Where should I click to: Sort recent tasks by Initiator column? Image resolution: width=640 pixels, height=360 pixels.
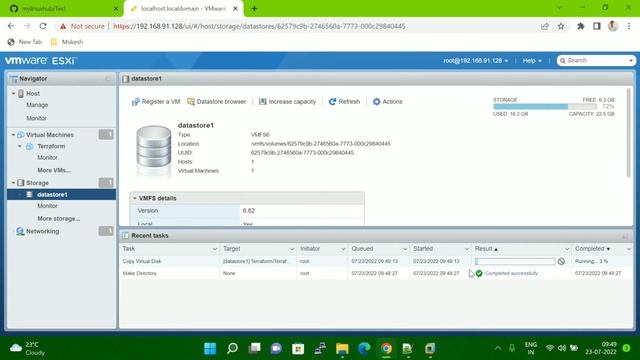tap(310, 249)
